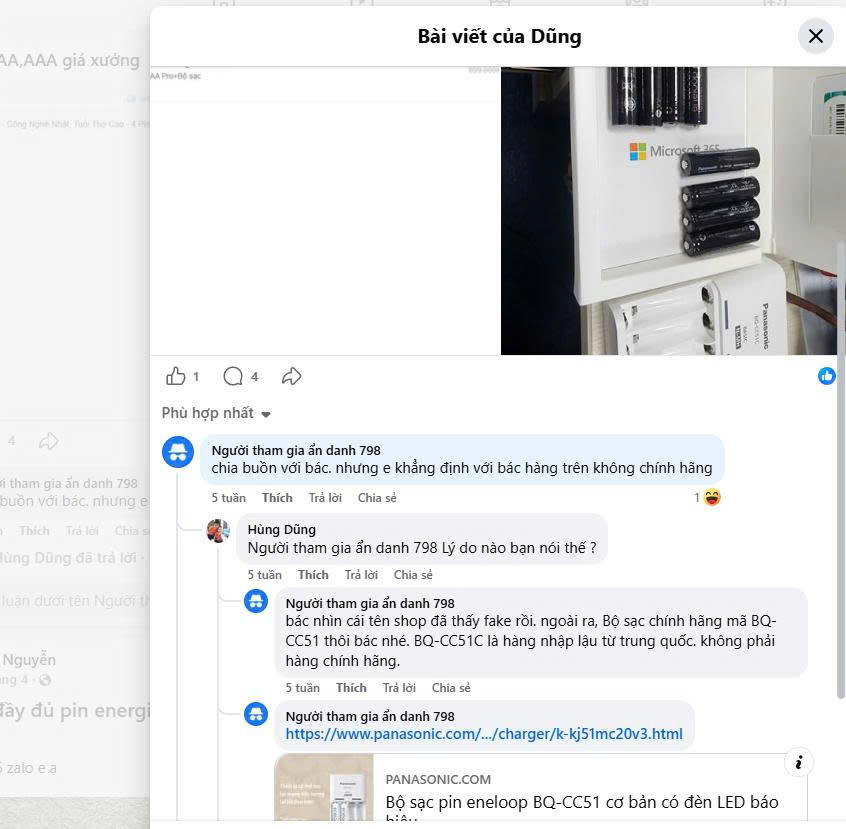Click Thích under BQ-CC51 fake comment
This screenshot has width=846, height=829.
pyautogui.click(x=351, y=688)
